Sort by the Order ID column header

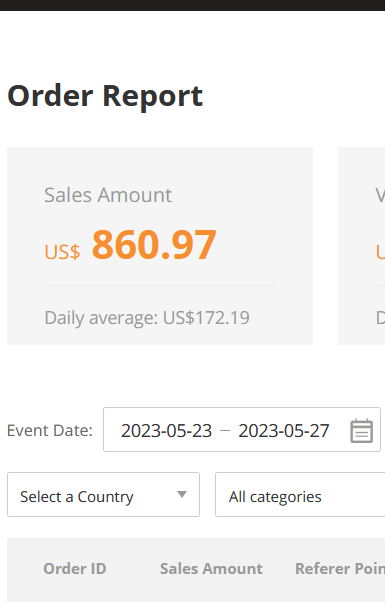tap(74, 569)
